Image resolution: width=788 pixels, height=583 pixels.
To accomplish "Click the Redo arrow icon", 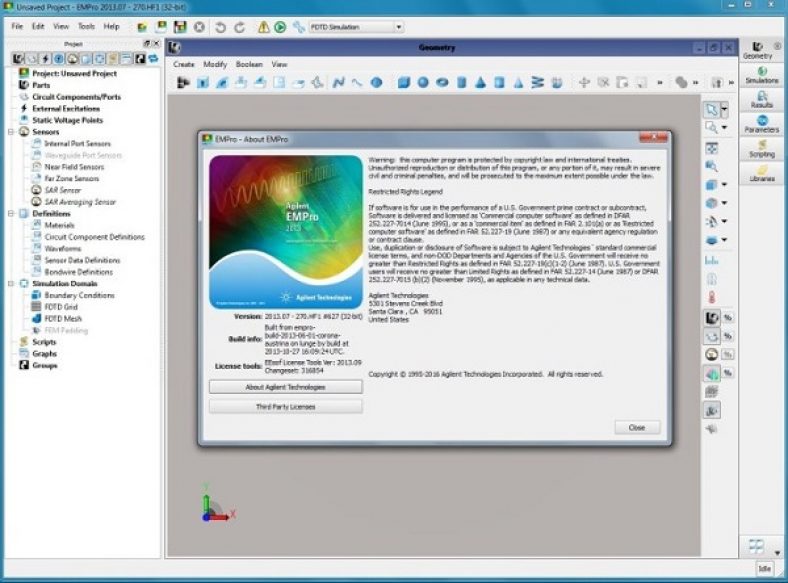I will click(240, 27).
